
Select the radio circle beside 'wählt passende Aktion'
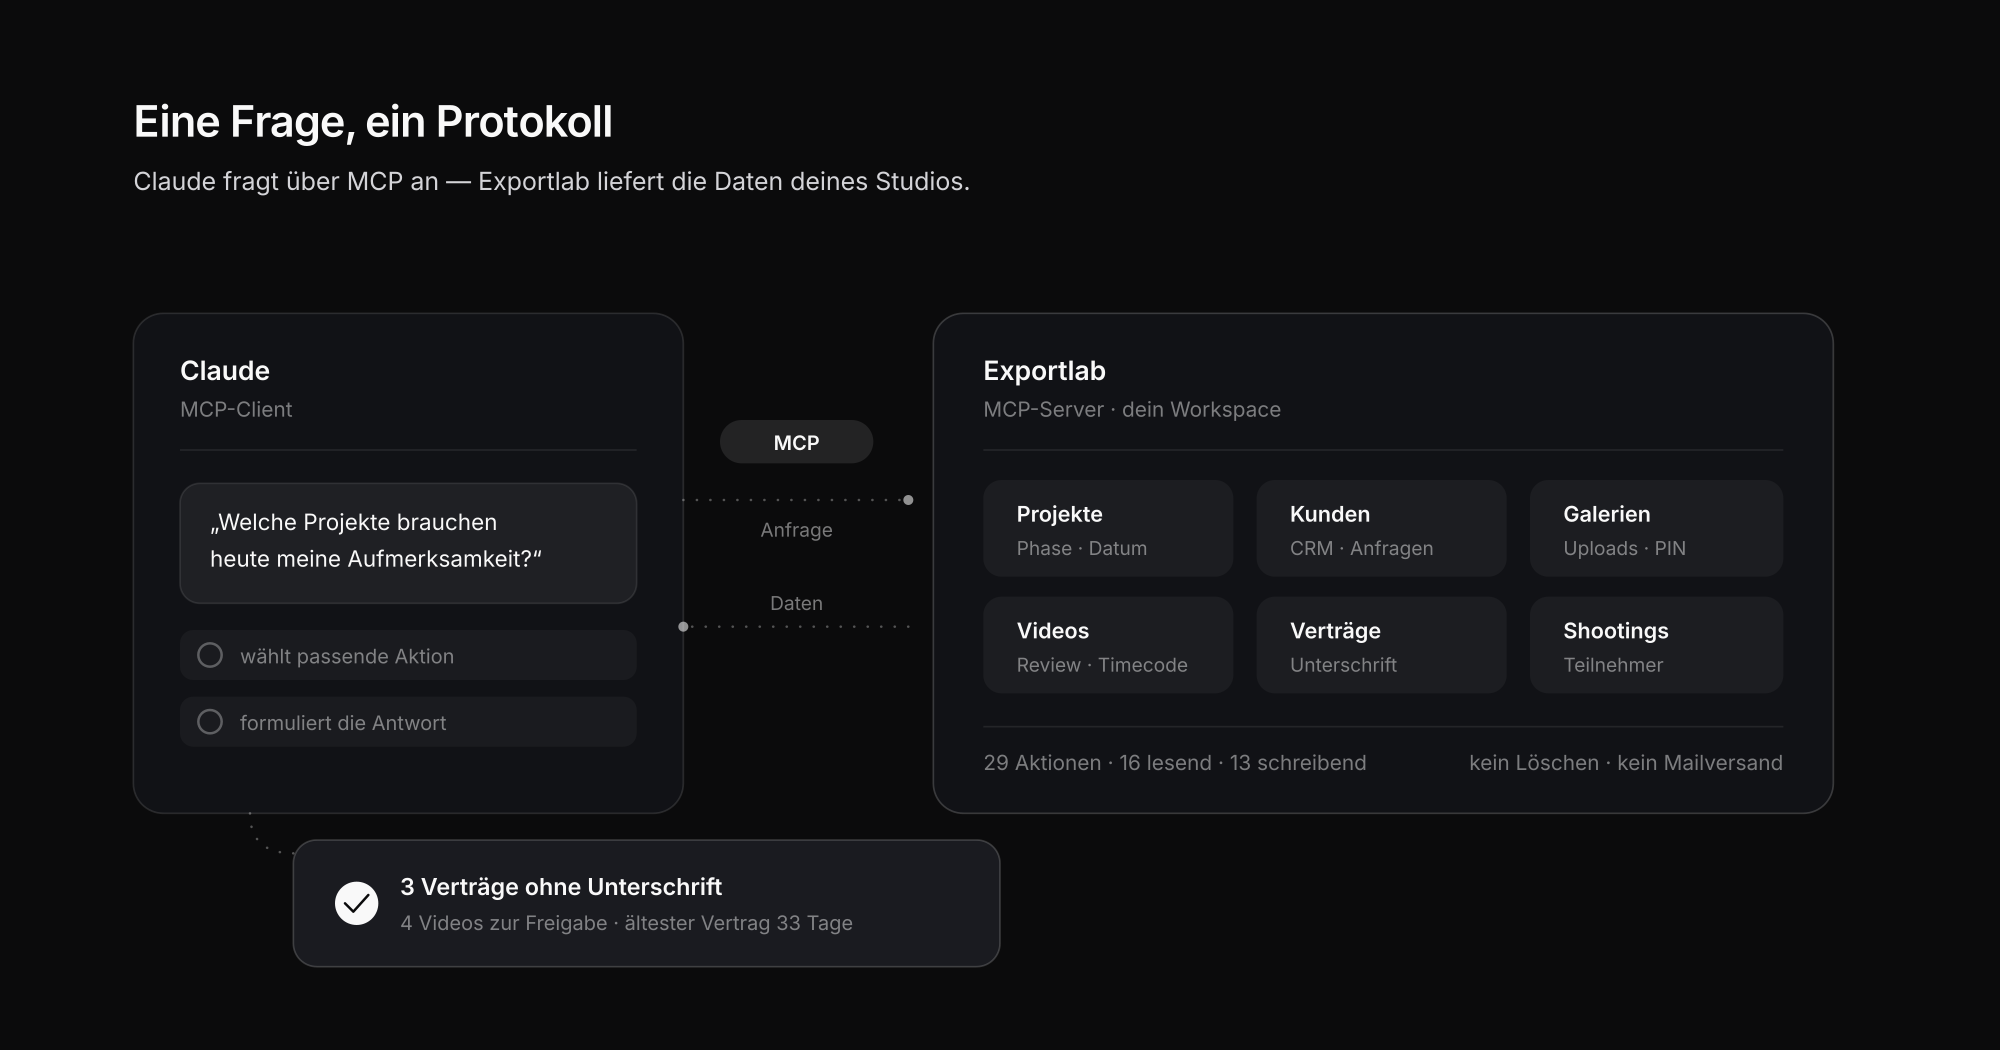point(210,655)
